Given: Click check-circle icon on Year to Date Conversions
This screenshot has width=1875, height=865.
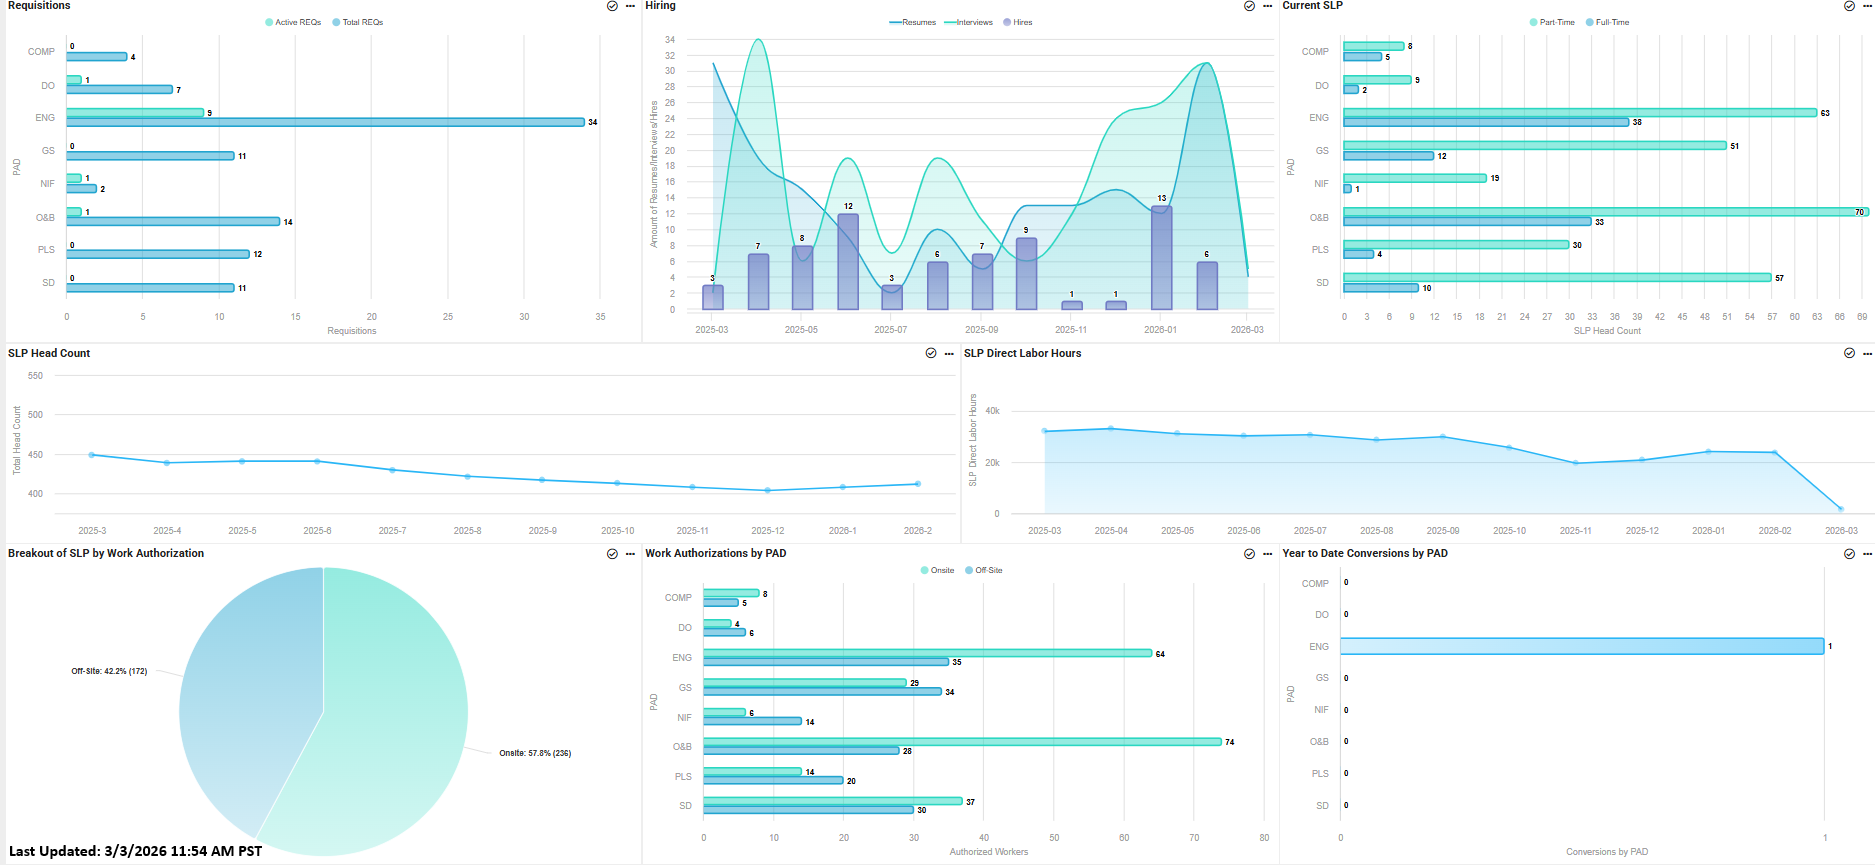Looking at the screenshot, I should point(1849,554).
